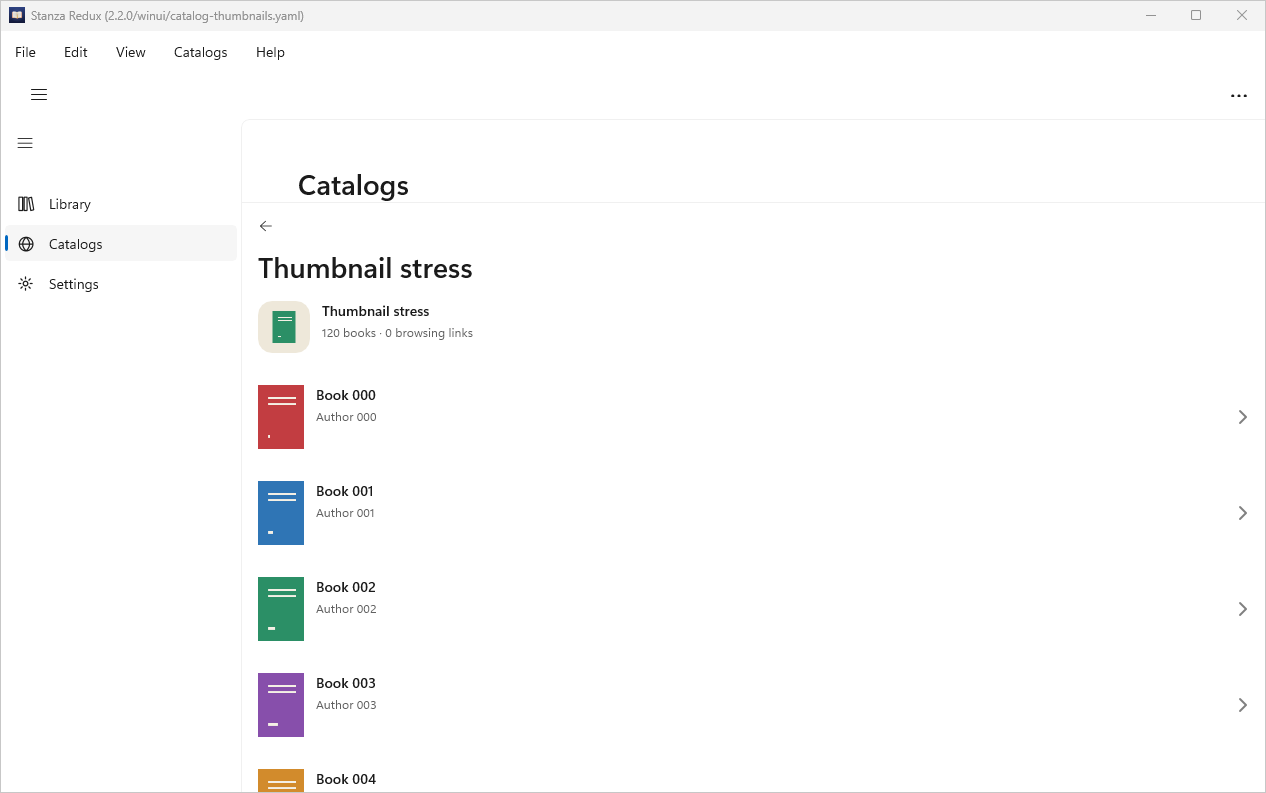Click the green Book 002 cover thumbnail
This screenshot has width=1266, height=793.
[x=281, y=609]
